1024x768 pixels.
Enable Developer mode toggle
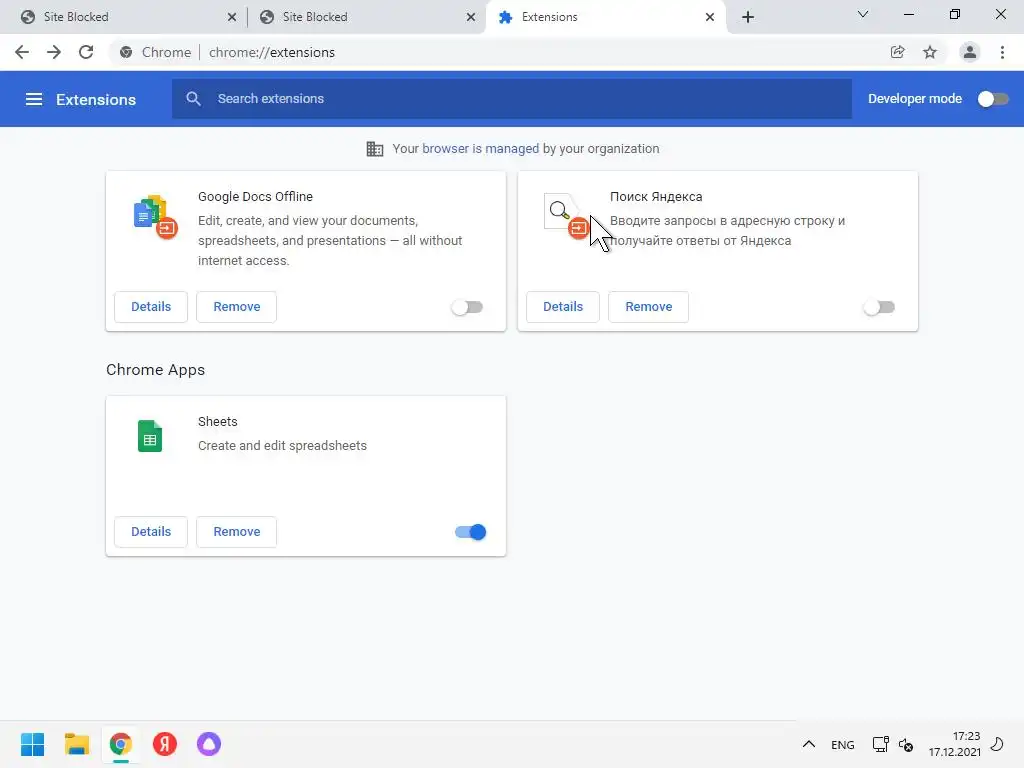click(x=993, y=99)
